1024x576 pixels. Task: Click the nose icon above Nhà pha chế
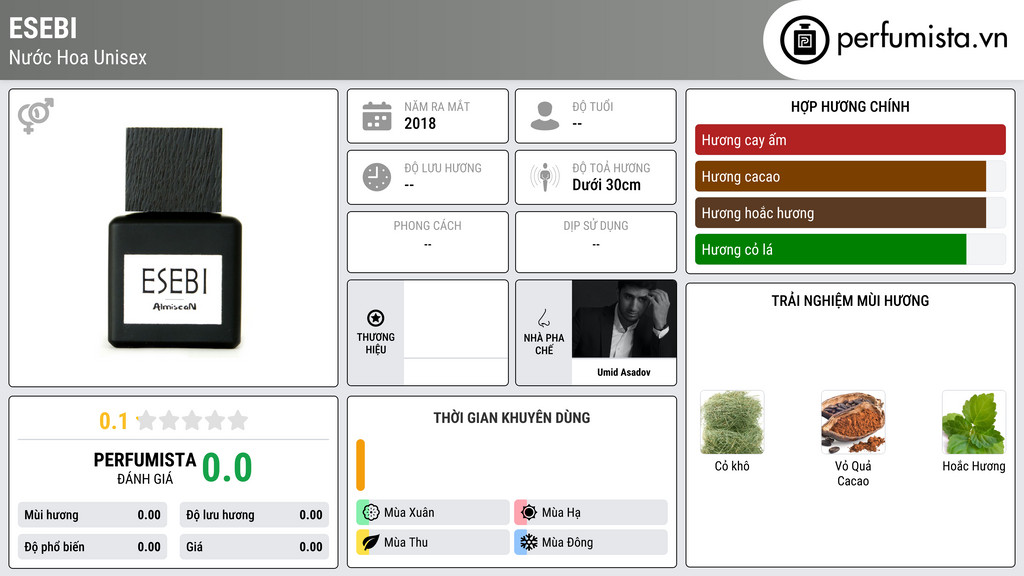pos(543,318)
